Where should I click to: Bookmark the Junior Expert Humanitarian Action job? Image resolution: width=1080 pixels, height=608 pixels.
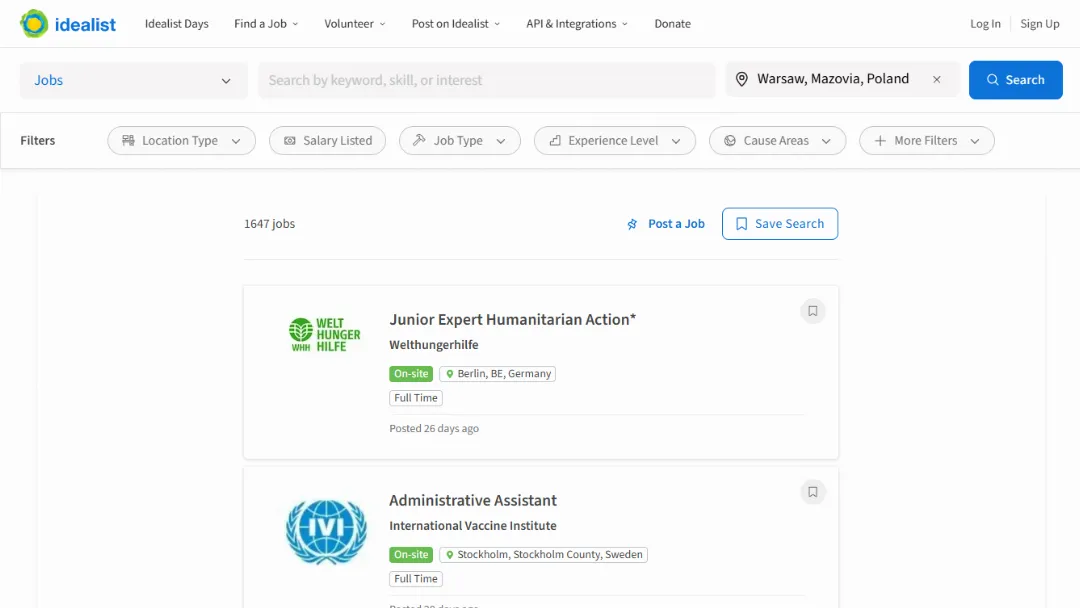[x=812, y=310]
